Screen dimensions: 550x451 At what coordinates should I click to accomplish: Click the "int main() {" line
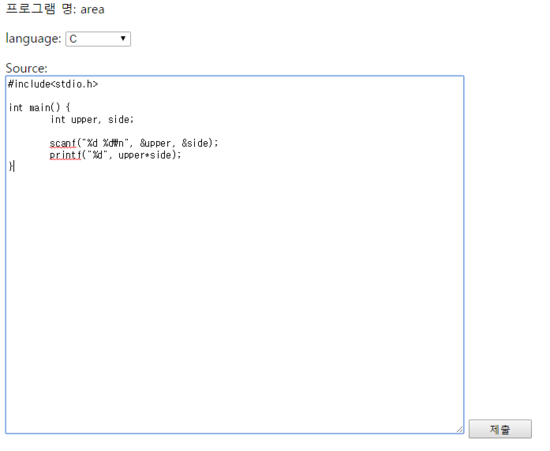pos(39,107)
